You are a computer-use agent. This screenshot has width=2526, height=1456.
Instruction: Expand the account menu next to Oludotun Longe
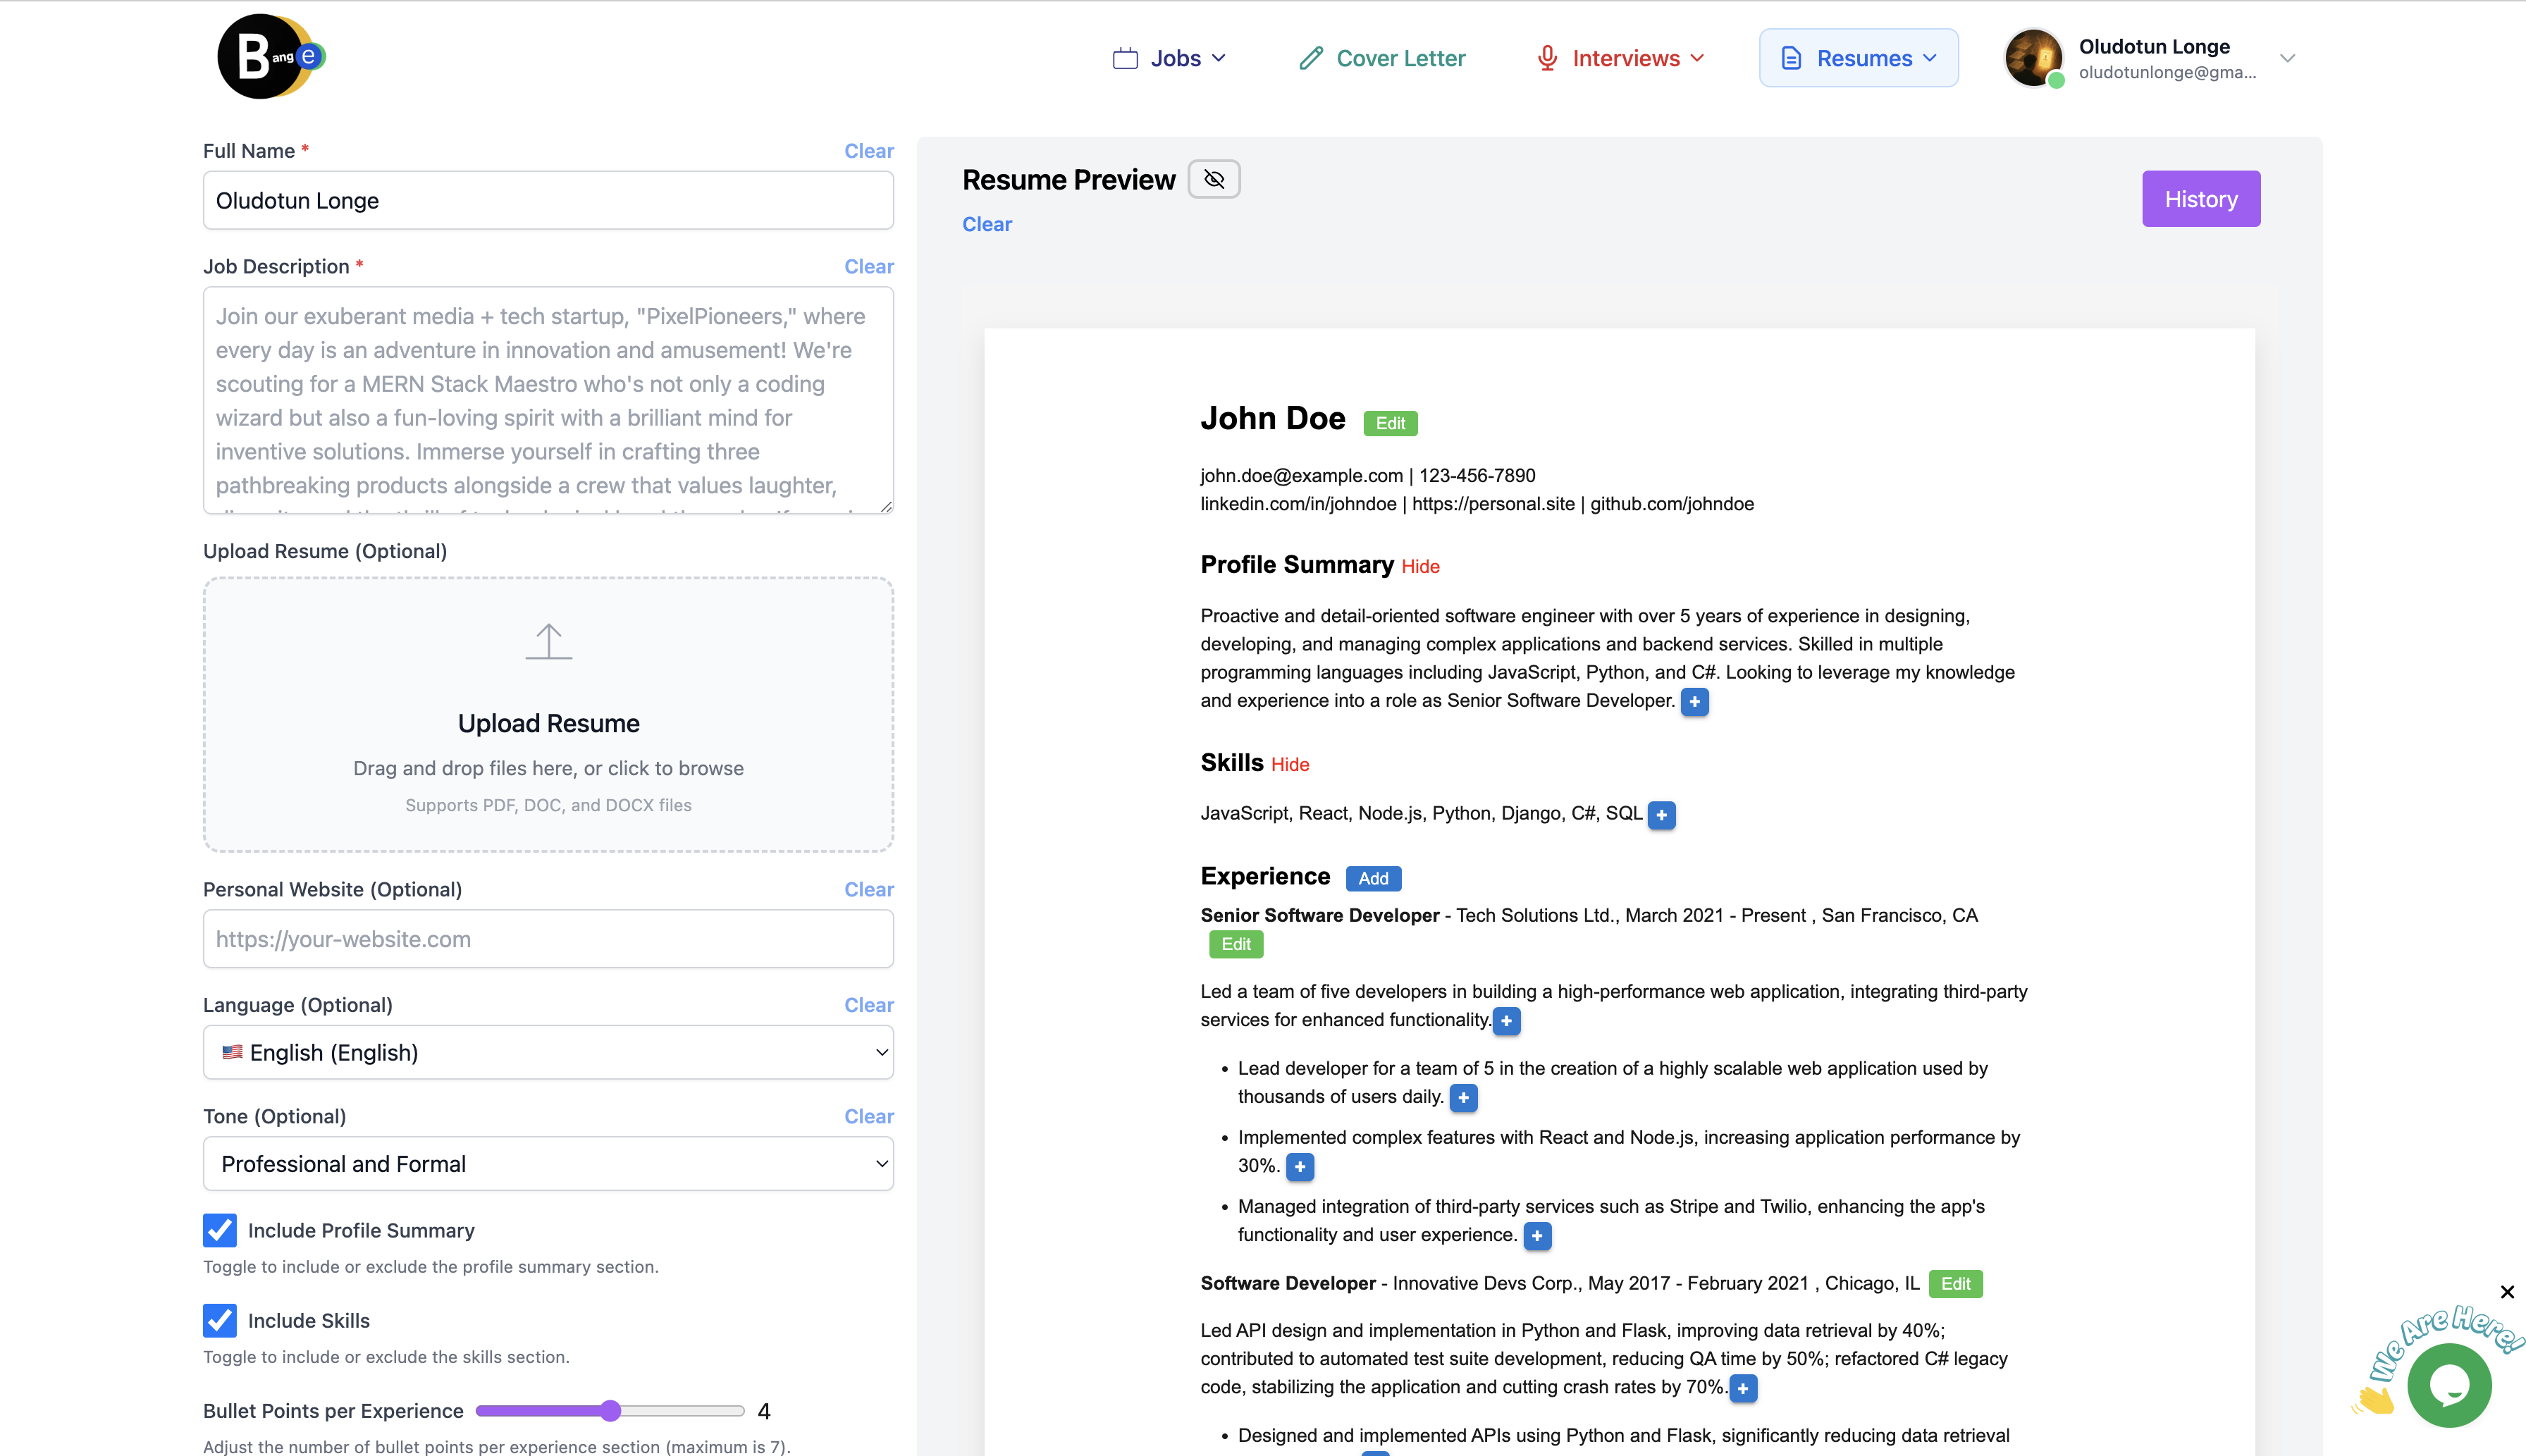(2288, 57)
